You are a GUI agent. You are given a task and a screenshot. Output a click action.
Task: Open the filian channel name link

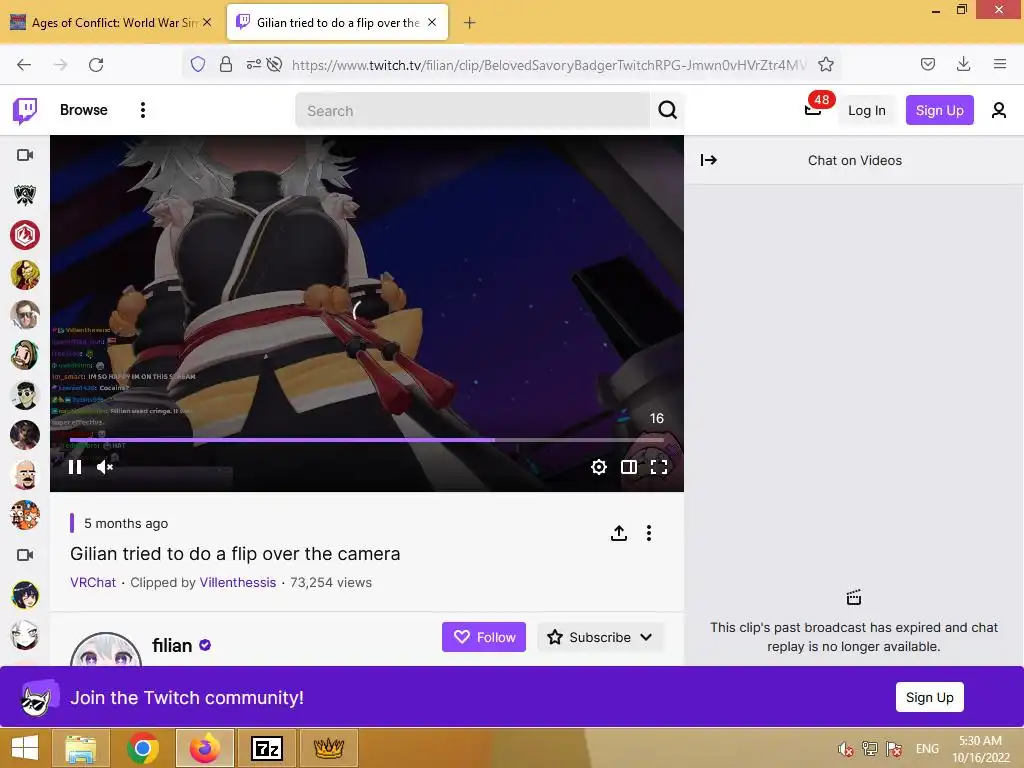(172, 645)
